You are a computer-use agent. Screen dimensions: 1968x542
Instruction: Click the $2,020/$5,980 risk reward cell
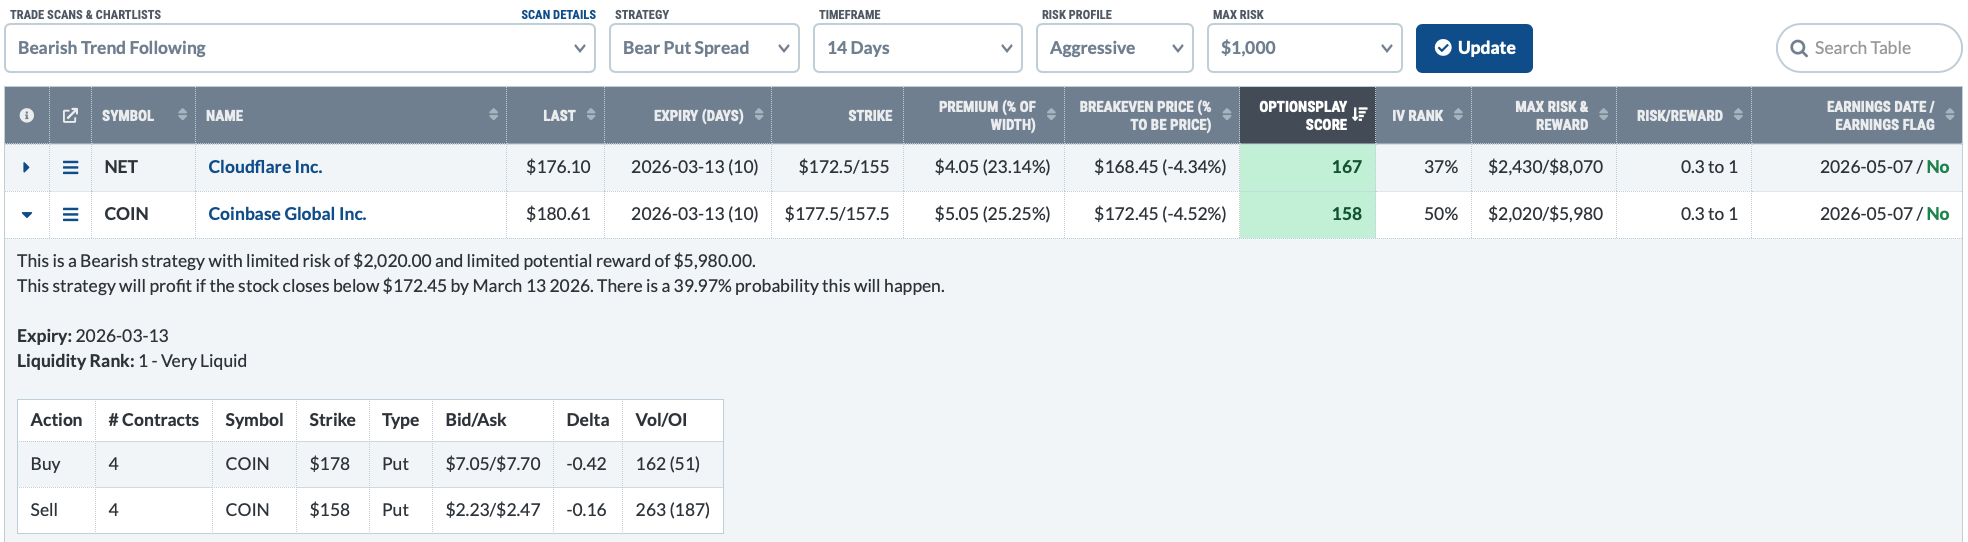click(x=1545, y=214)
